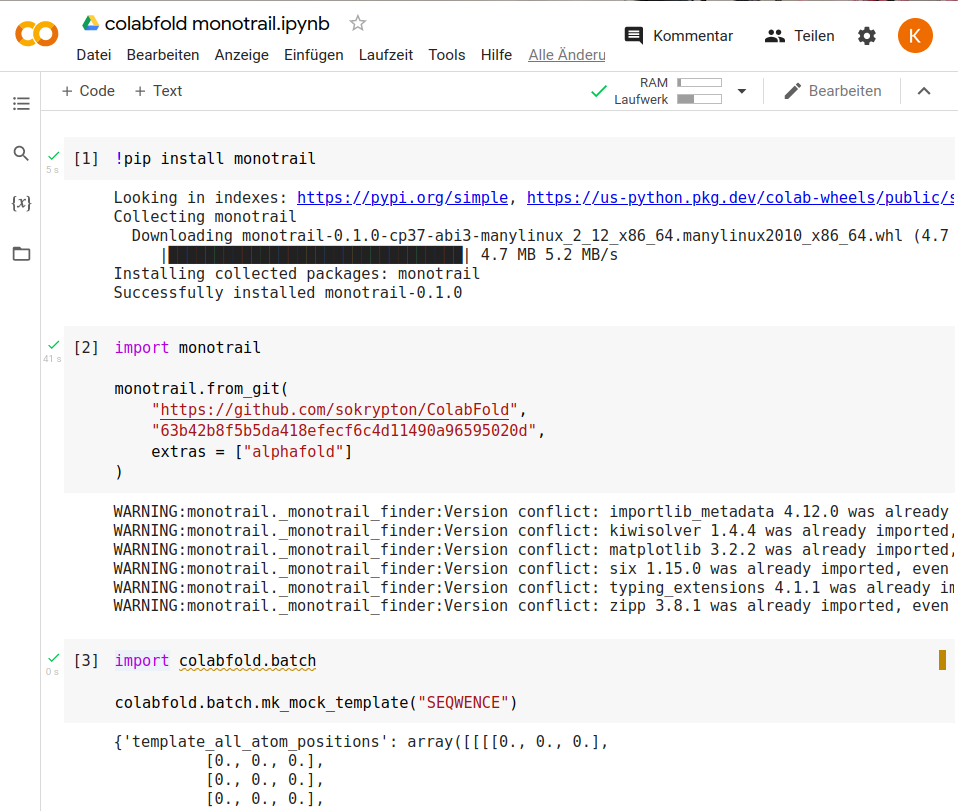
Task: Click the monotrail.from_git( code line
Action: click(x=201, y=389)
